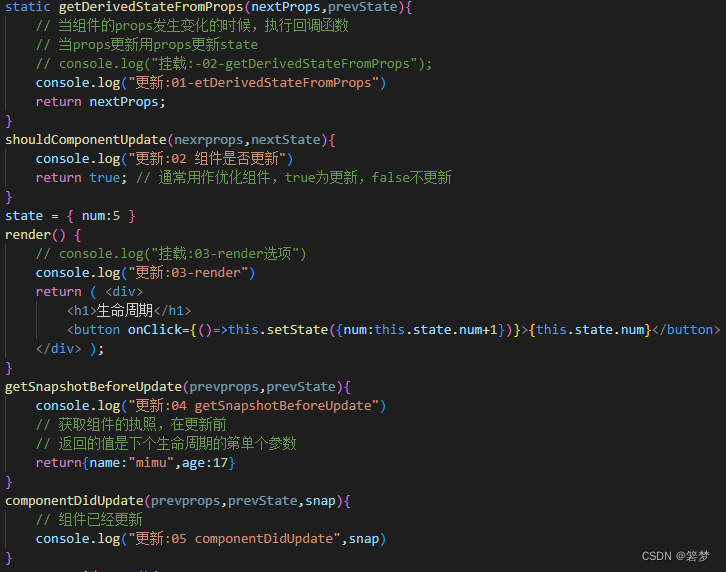
Task: Click the closing </div> ); line
Action: coord(70,349)
